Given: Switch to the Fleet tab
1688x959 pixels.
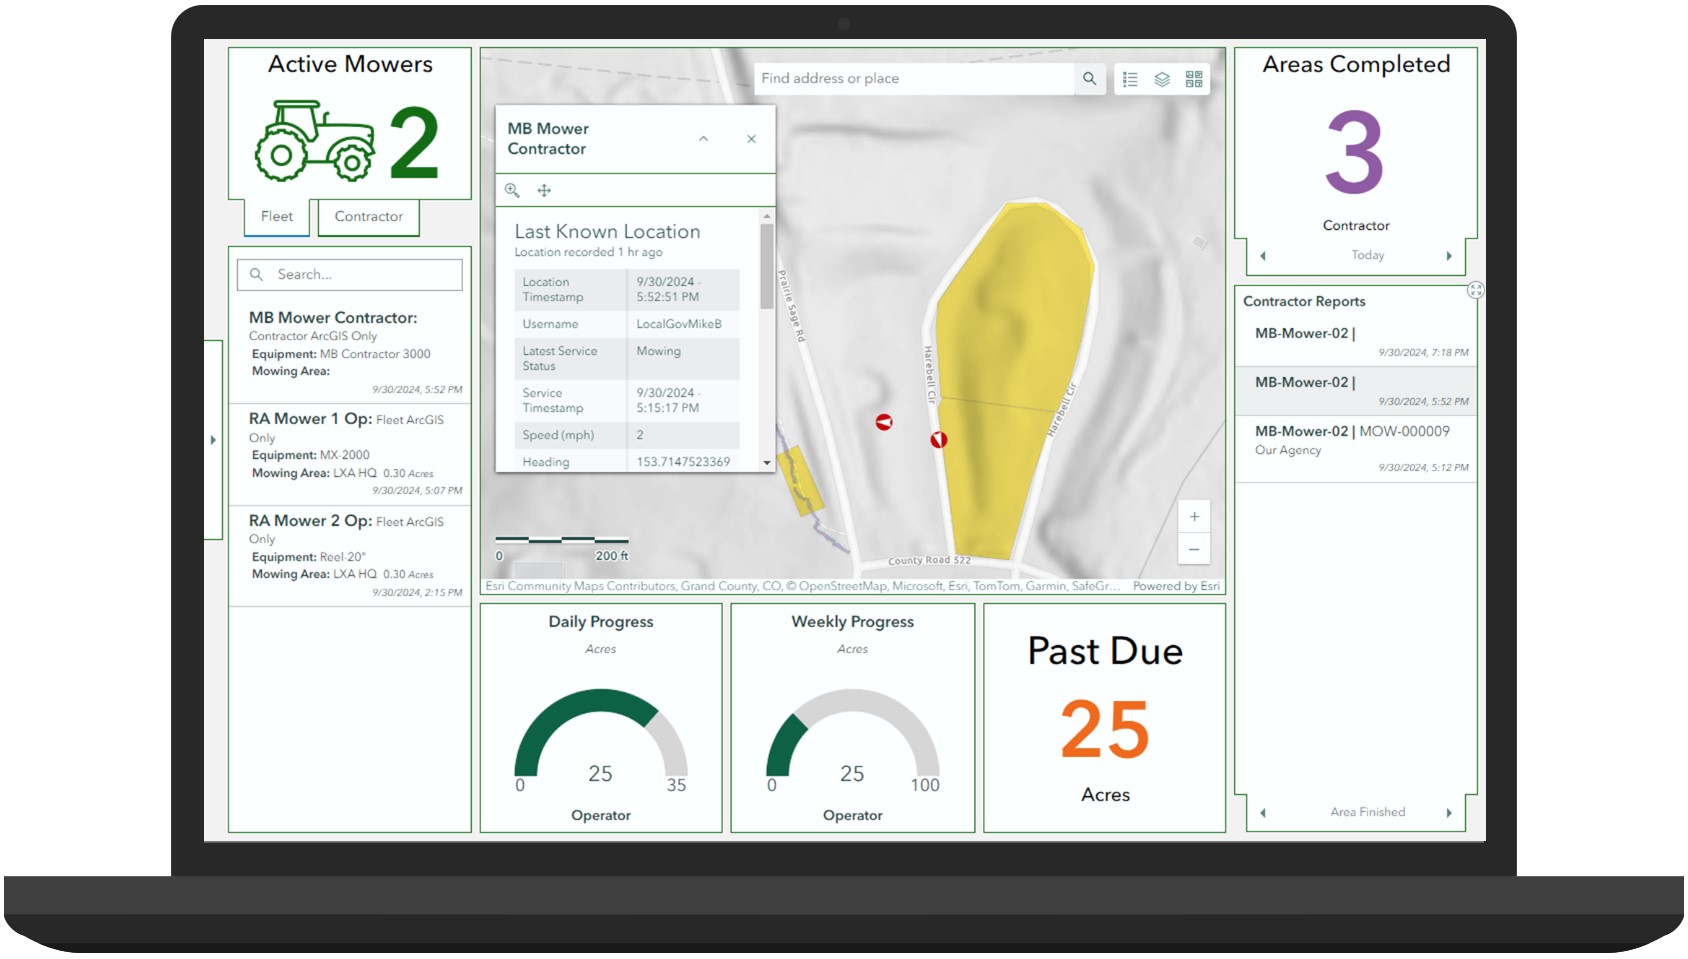Looking at the screenshot, I should pyautogui.click(x=276, y=216).
